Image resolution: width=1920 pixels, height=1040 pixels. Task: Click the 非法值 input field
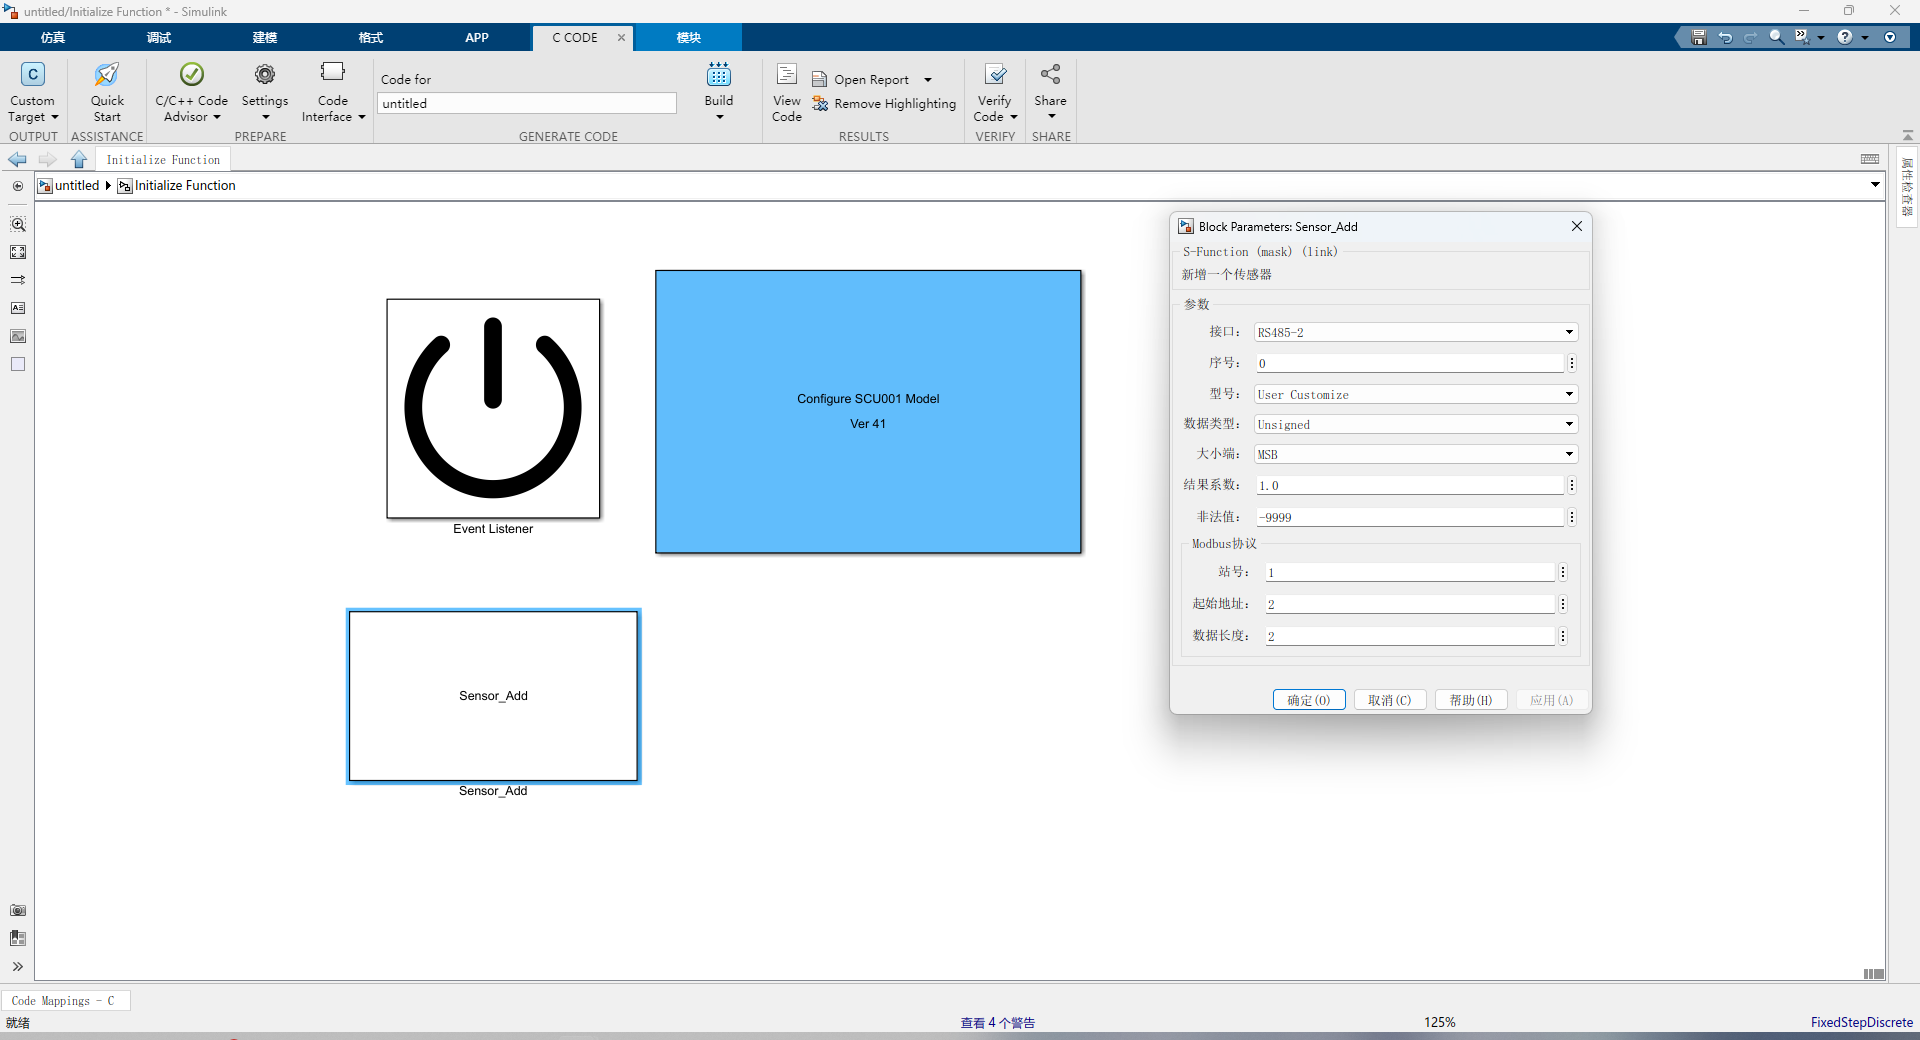pos(1409,517)
